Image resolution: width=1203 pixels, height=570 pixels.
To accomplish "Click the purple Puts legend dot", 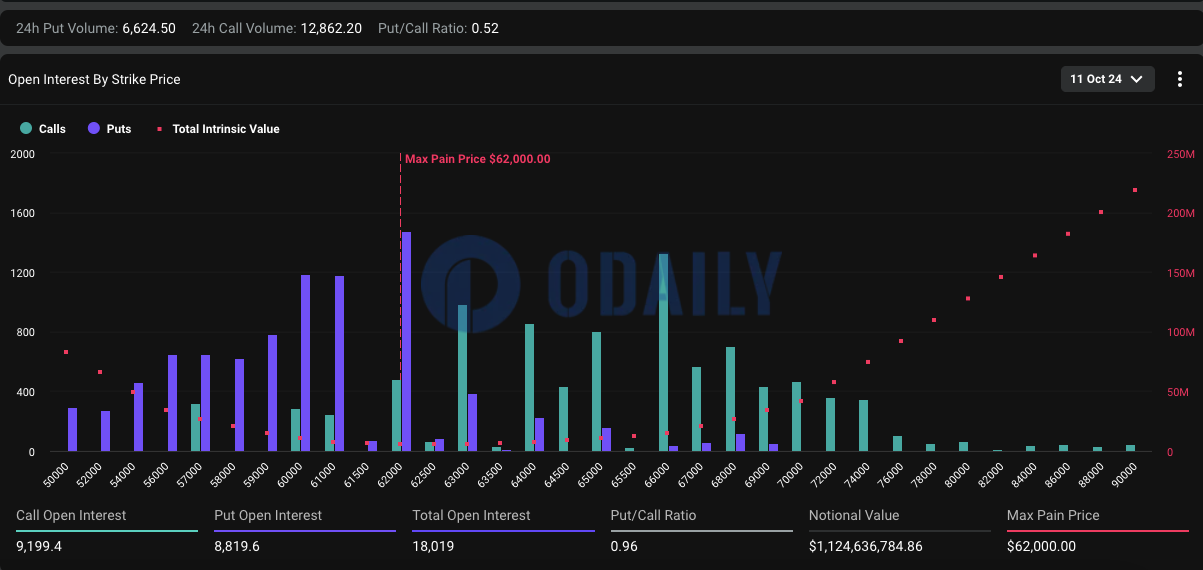I will 94,129.
